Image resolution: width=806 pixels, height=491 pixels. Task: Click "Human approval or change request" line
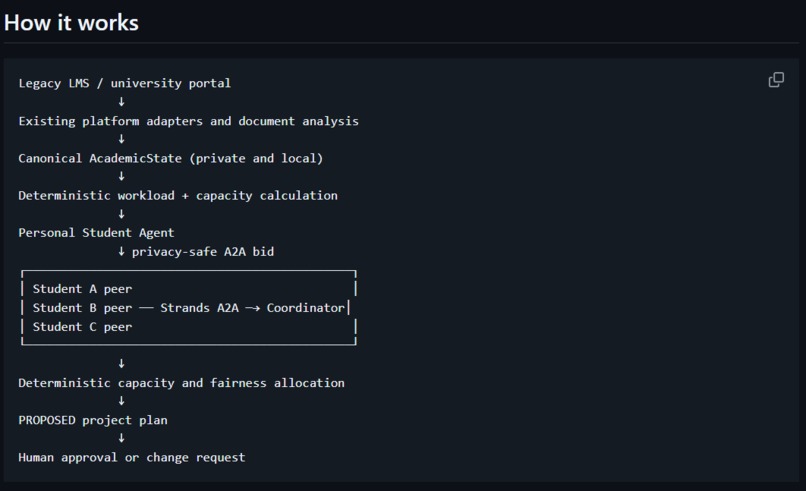[x=132, y=458]
